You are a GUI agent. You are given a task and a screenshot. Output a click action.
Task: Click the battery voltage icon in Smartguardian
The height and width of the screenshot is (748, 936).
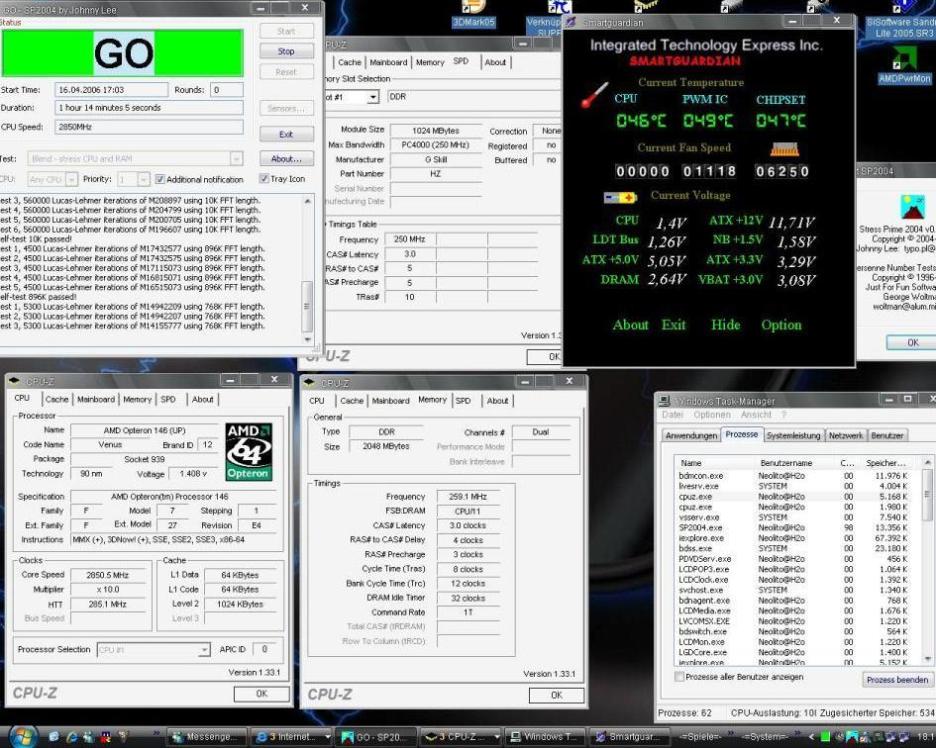coord(620,196)
